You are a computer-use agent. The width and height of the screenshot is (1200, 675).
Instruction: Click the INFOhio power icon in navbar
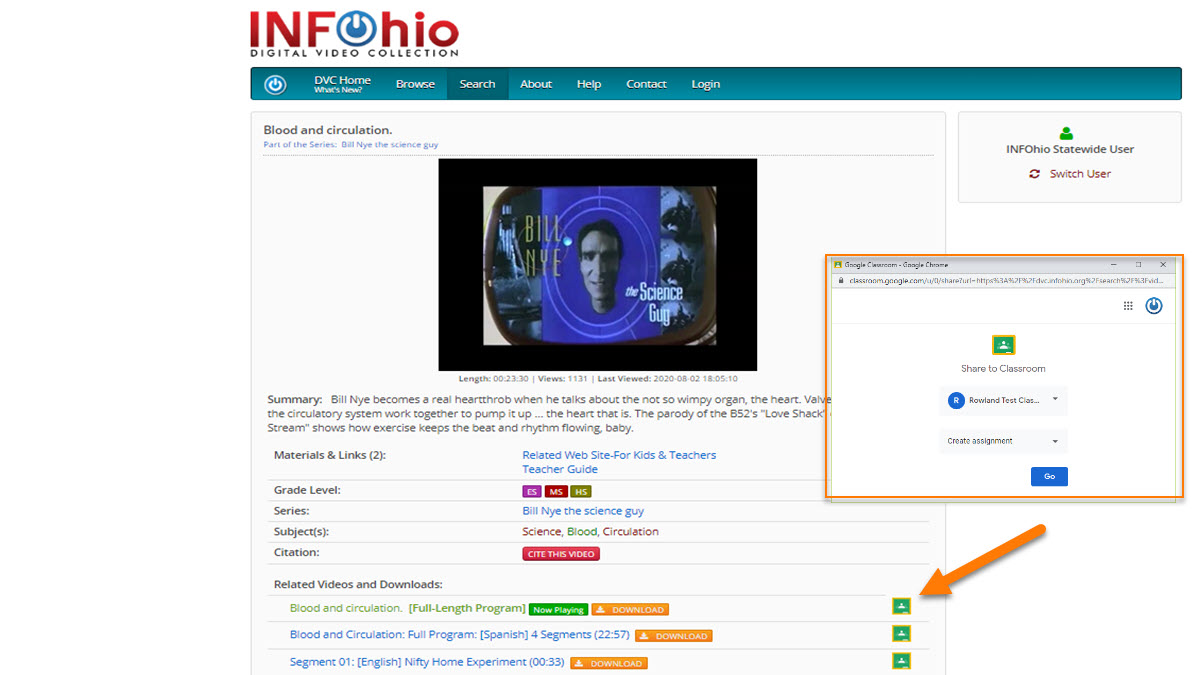pyautogui.click(x=275, y=85)
